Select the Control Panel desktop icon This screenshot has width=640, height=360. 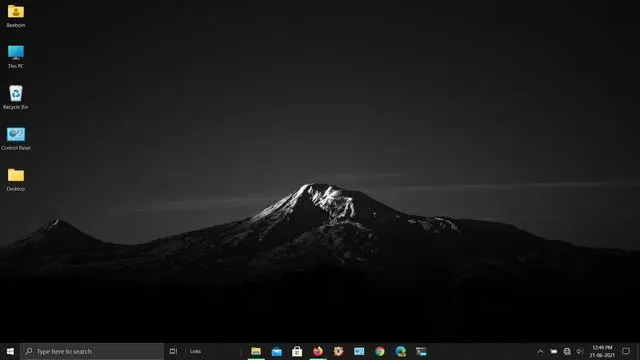point(16,139)
